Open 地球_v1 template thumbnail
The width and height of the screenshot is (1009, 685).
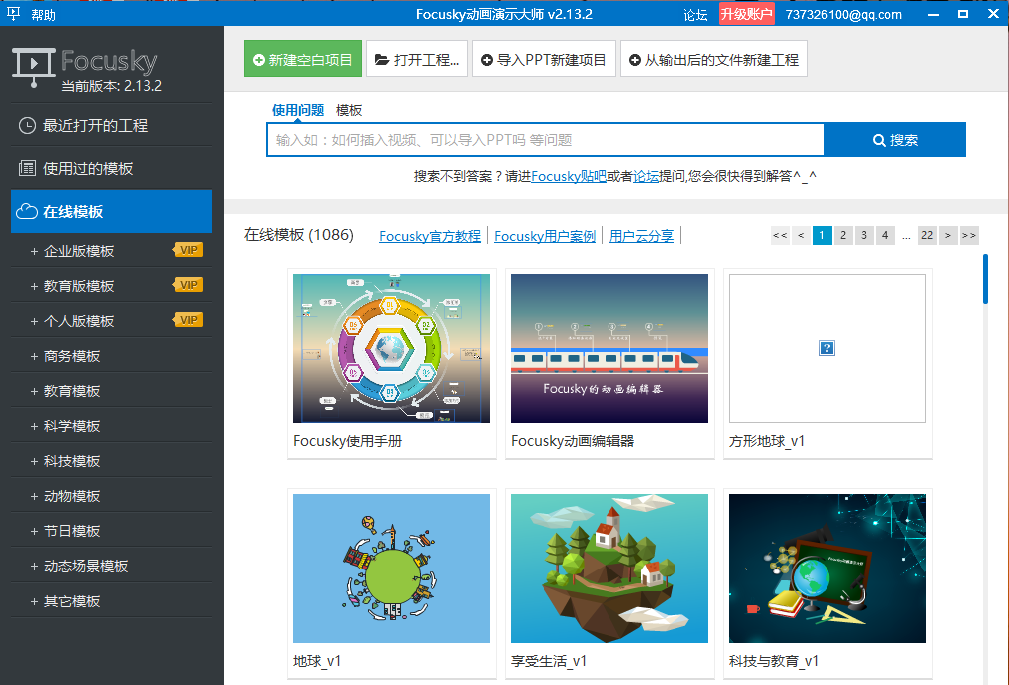coord(391,568)
